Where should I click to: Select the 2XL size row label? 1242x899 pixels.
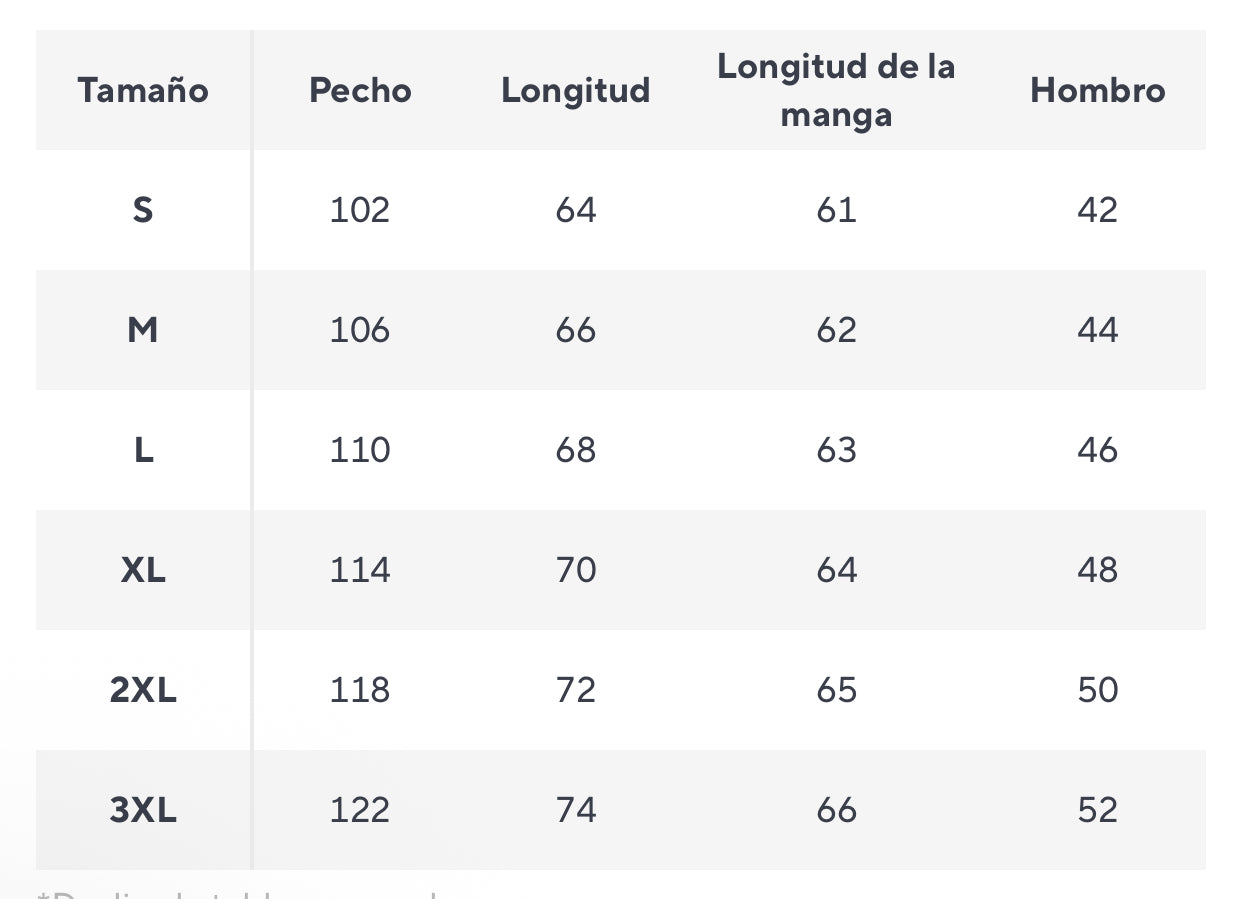click(143, 690)
